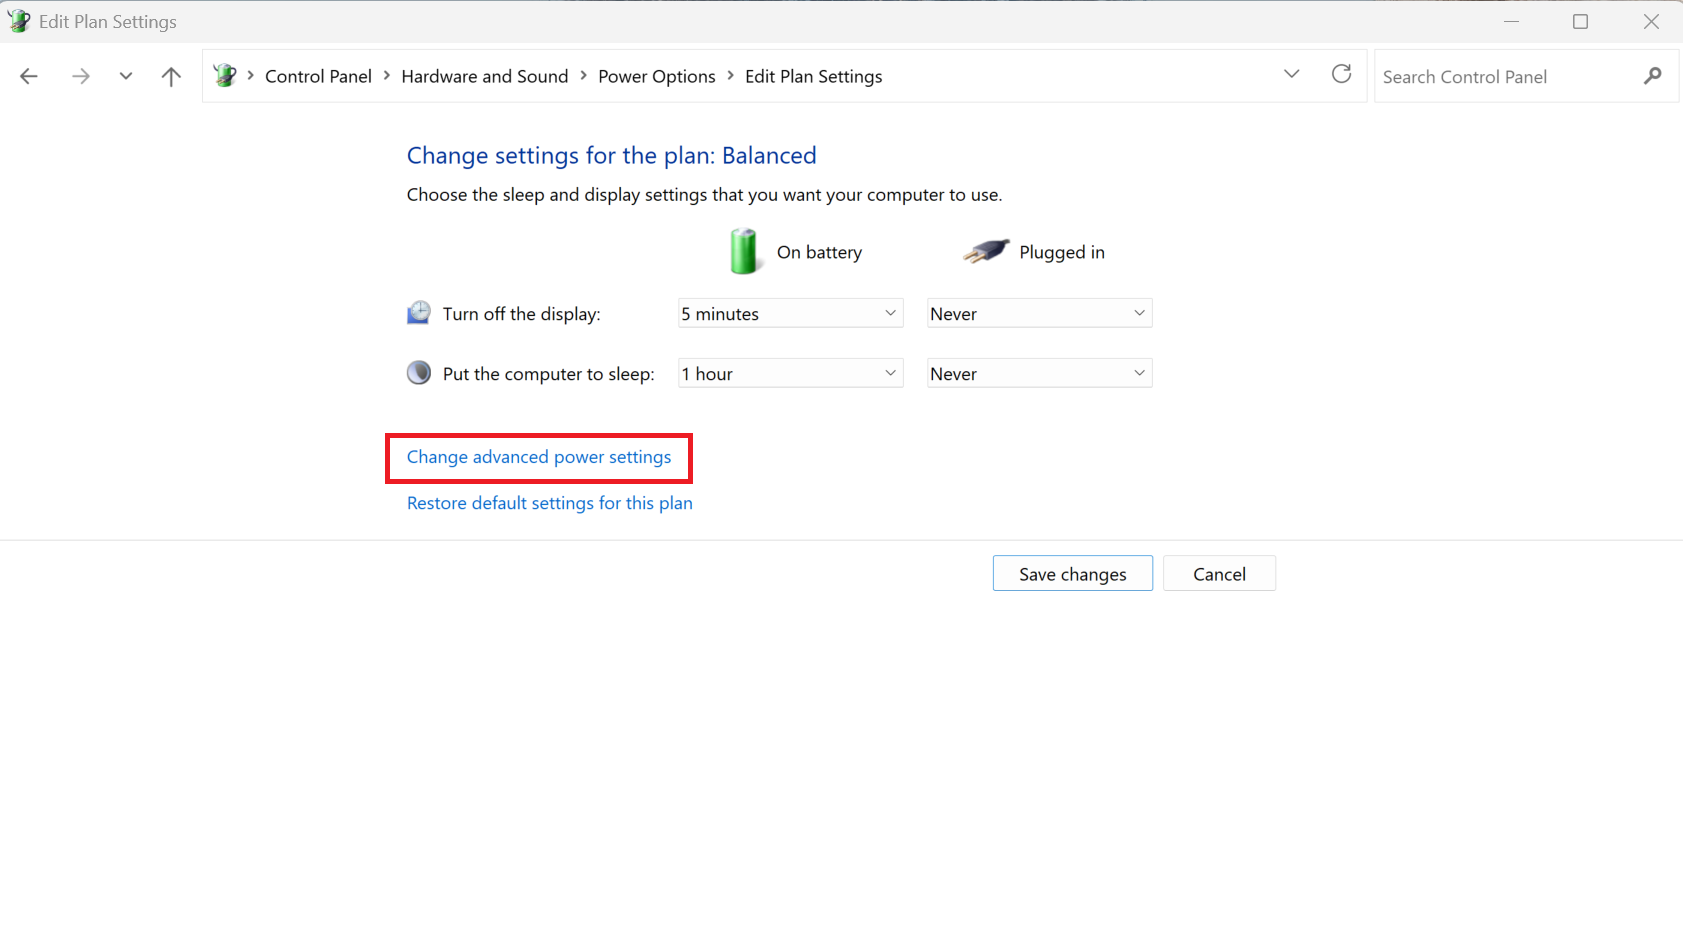The image size is (1683, 942).
Task: Click the Power Options icon in the address bar
Action: pos(225,74)
